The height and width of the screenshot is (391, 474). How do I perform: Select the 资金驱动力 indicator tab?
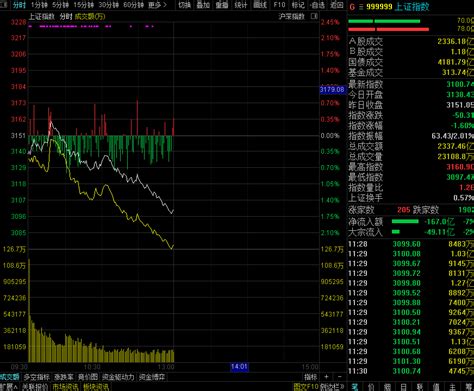118,377
